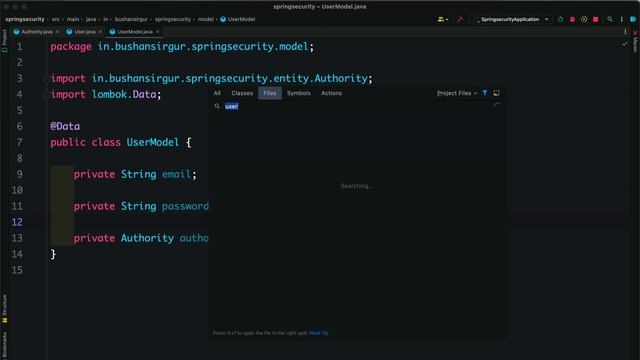Click the filter funnel icon in search popup
640x360 pixels.
click(x=484, y=93)
